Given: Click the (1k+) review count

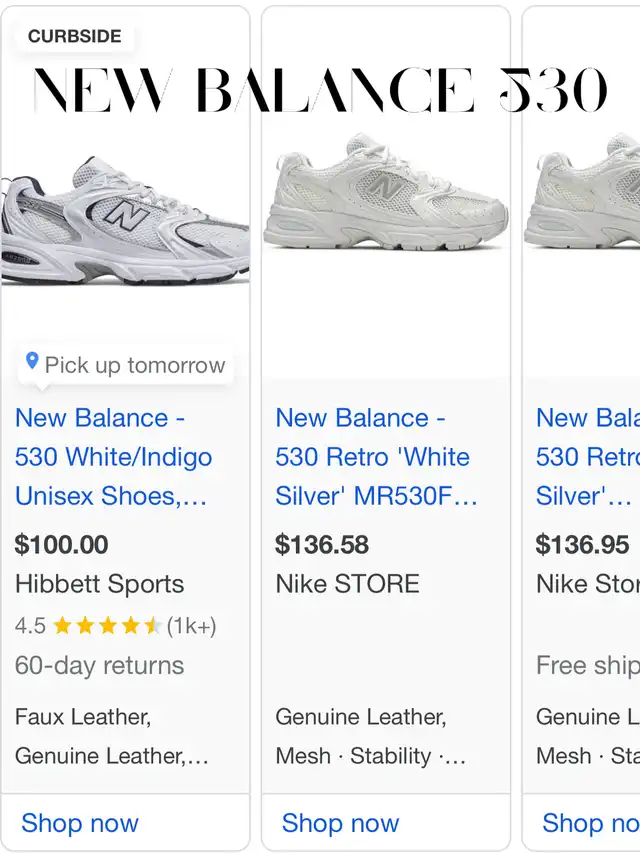Looking at the screenshot, I should point(191,627).
